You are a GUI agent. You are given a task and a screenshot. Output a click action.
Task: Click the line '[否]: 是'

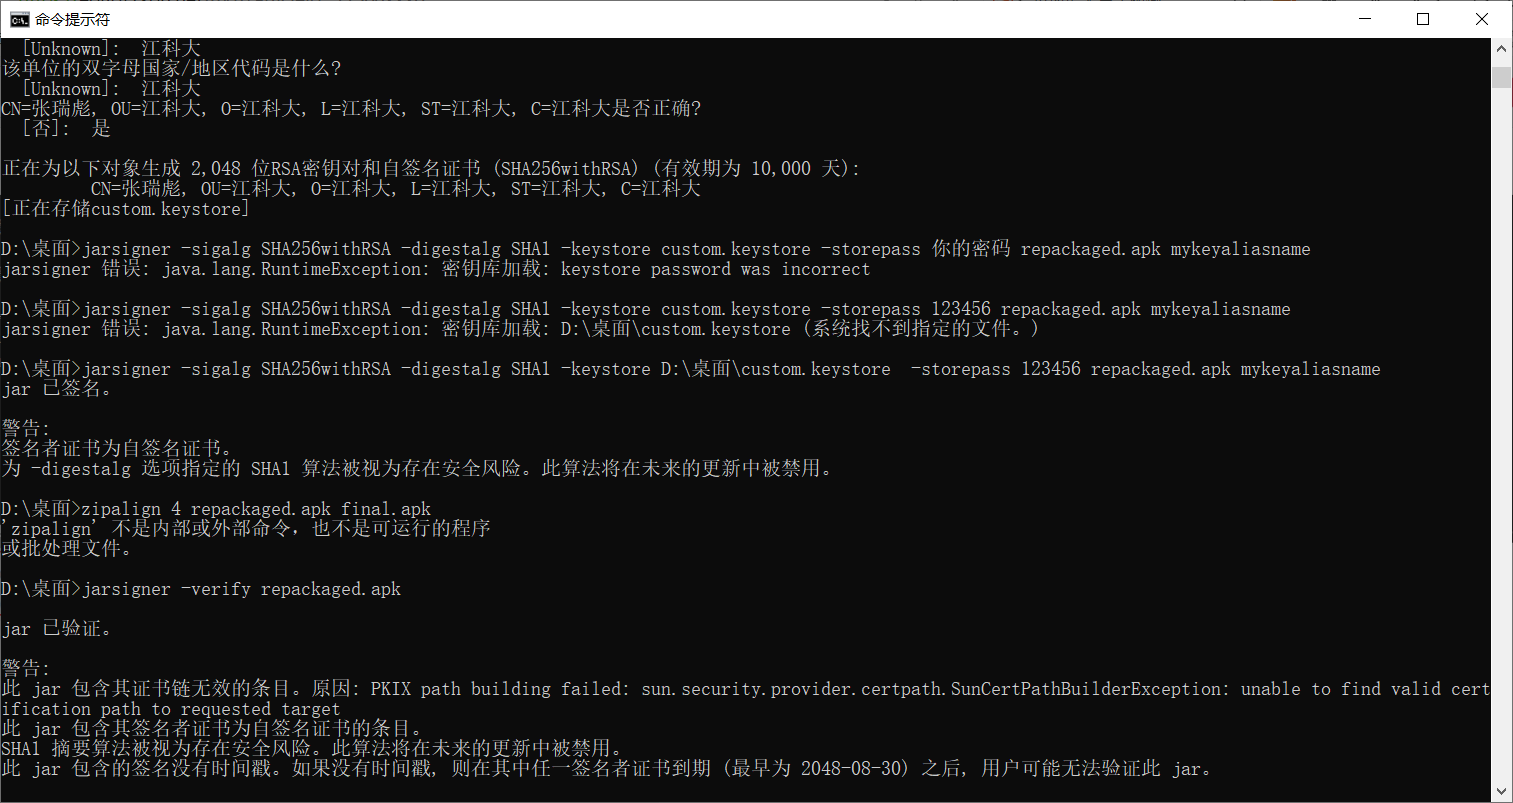66,128
